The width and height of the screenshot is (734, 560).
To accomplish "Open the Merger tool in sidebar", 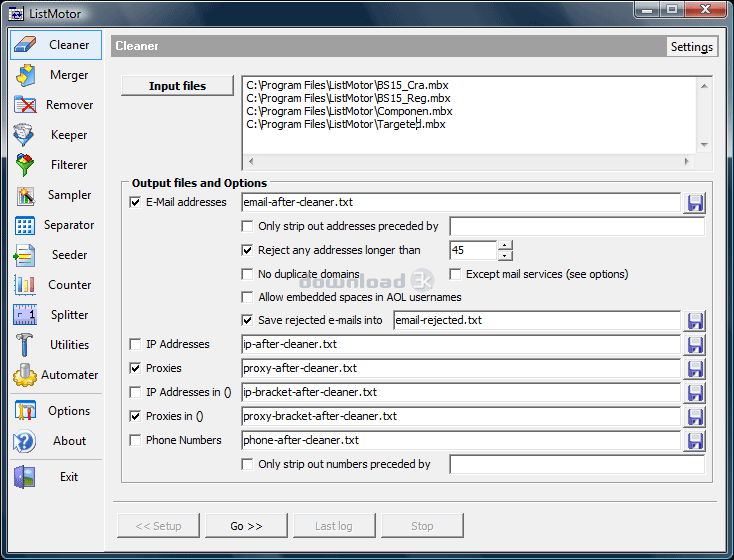I will click(x=55, y=75).
